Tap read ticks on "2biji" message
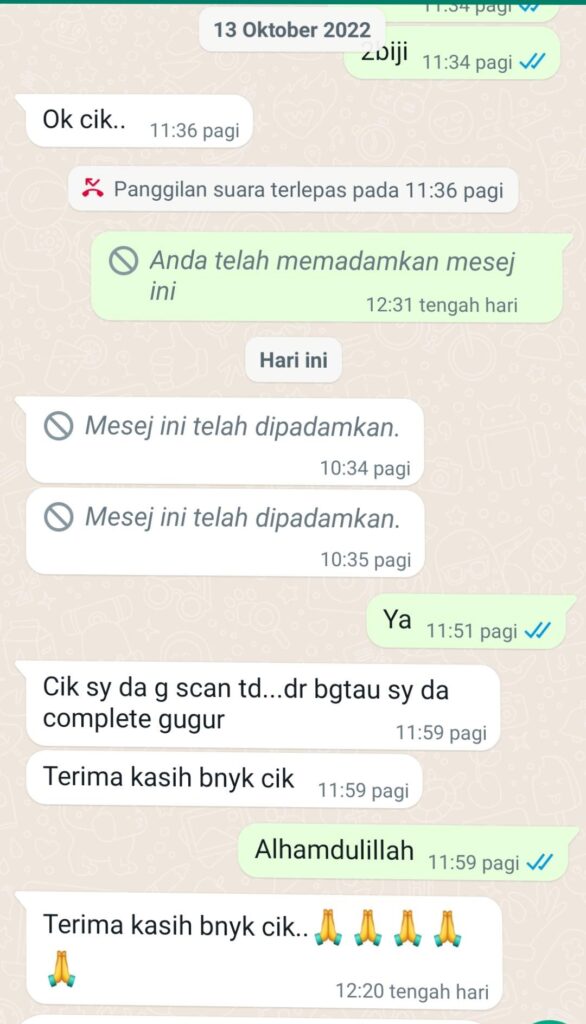The width and height of the screenshot is (586, 1024). 533,63
